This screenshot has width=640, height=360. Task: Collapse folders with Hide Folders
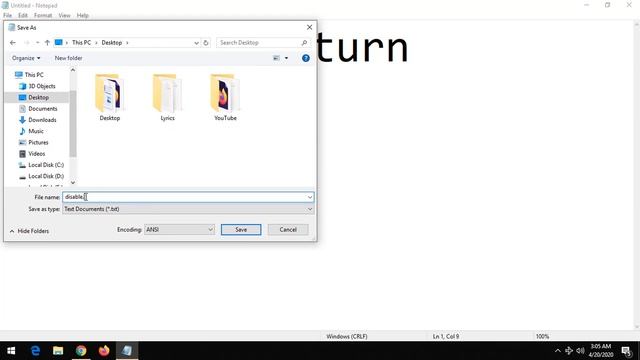(x=29, y=231)
